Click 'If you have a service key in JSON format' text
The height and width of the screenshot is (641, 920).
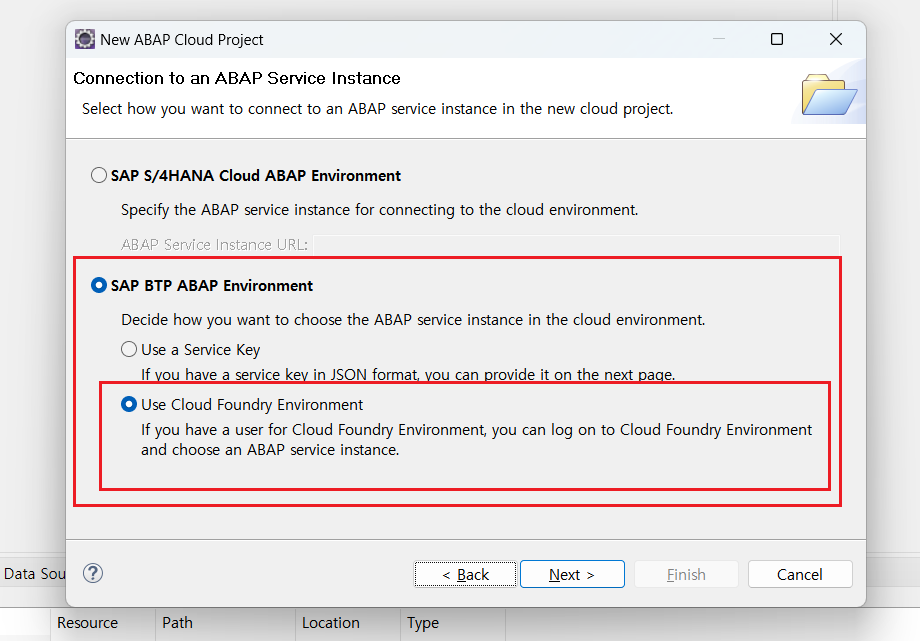(408, 375)
